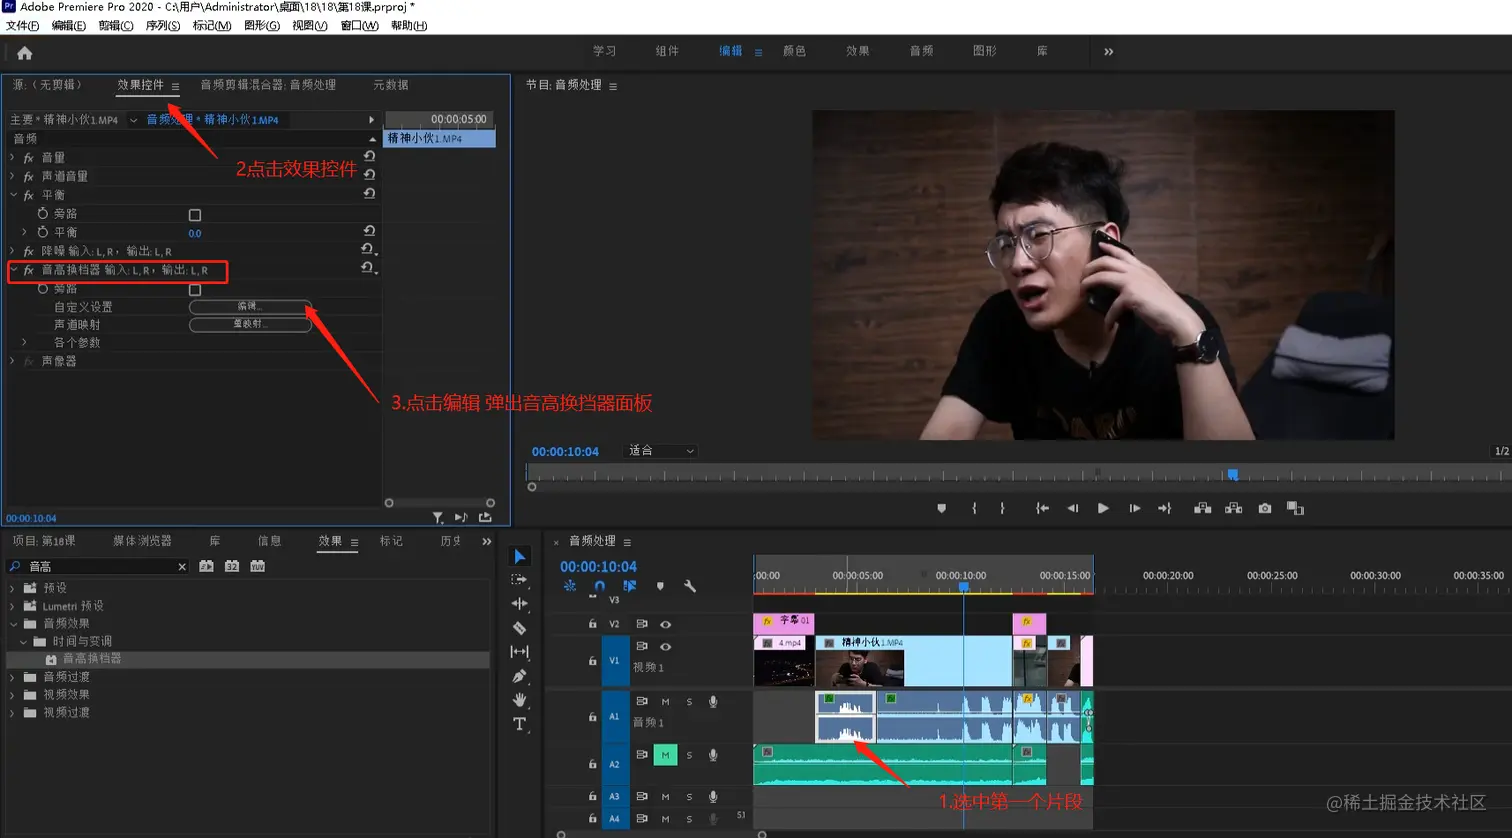Select the Slip tool

[519, 652]
